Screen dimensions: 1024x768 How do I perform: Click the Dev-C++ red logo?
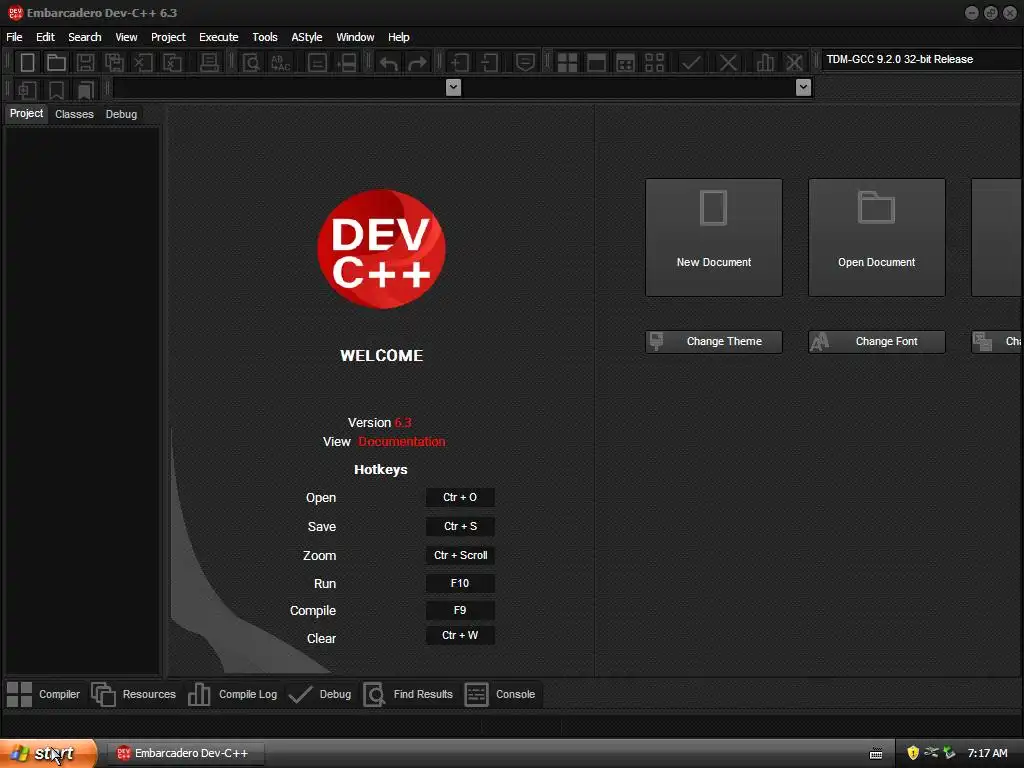tap(381, 249)
